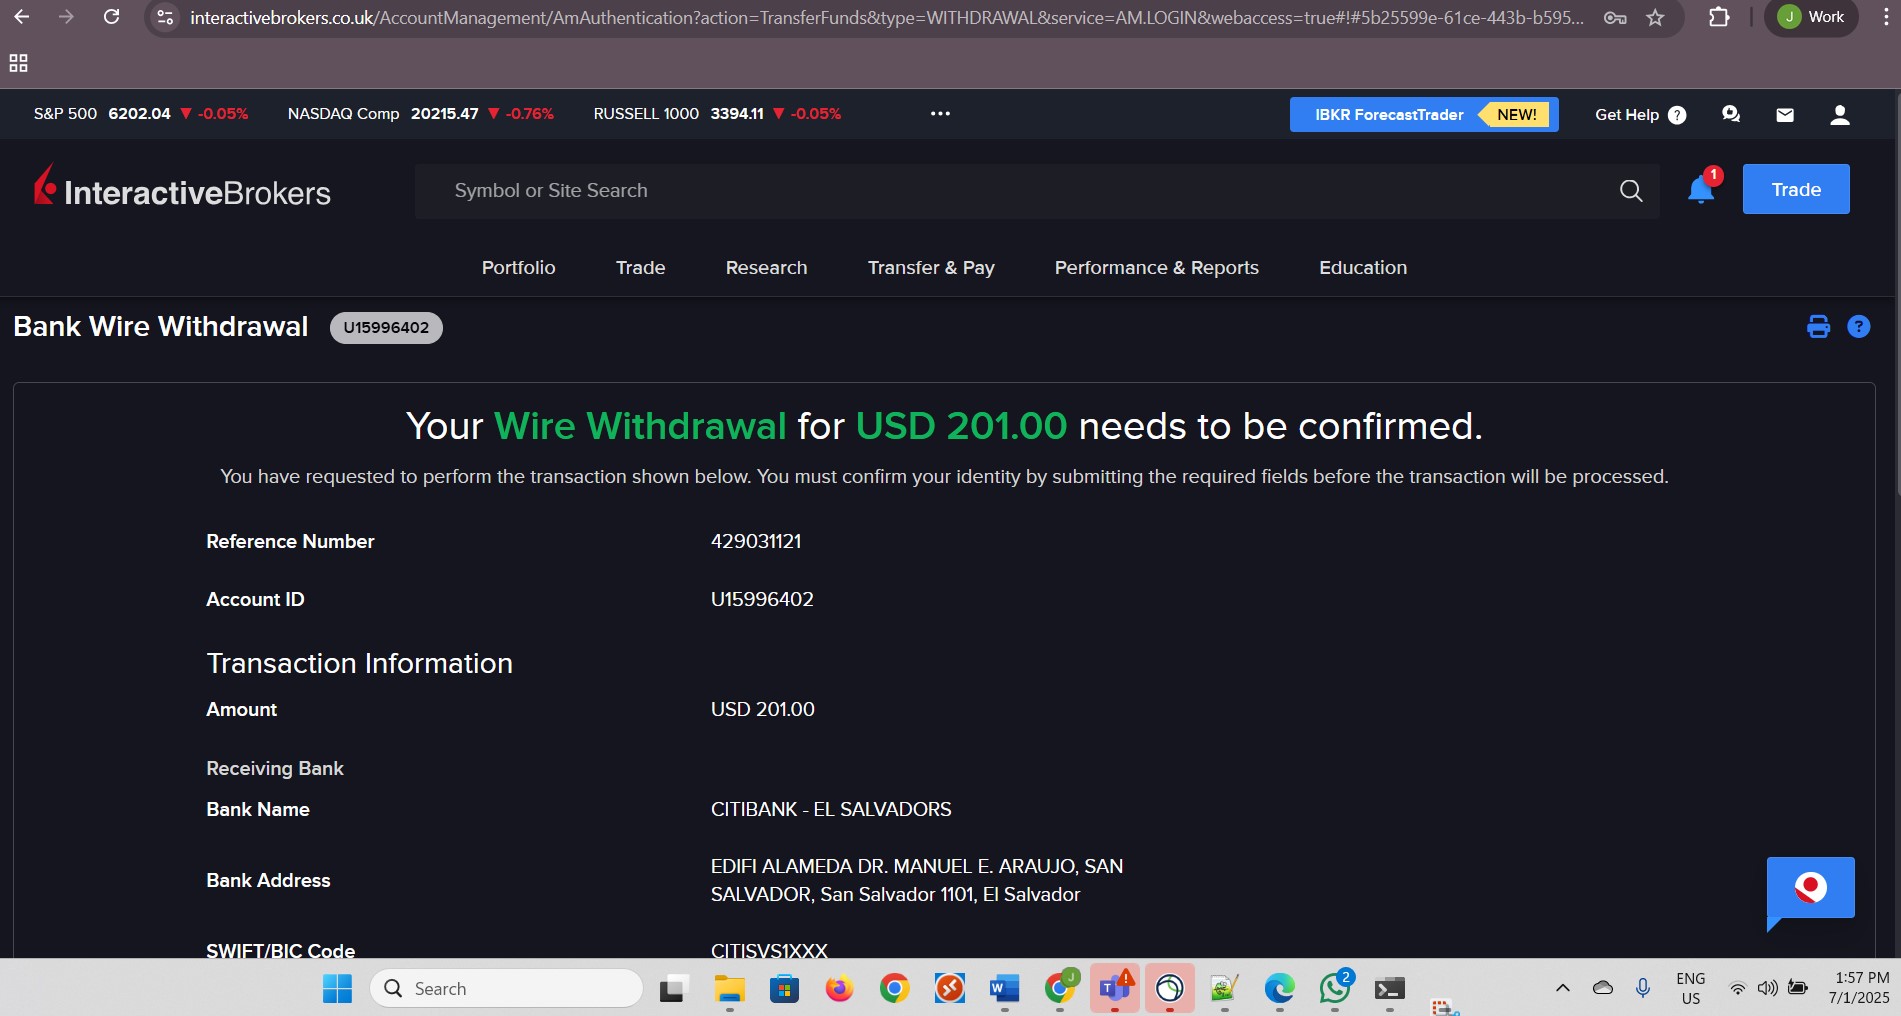Open the Education menu
This screenshot has width=1901, height=1016.
(1363, 267)
